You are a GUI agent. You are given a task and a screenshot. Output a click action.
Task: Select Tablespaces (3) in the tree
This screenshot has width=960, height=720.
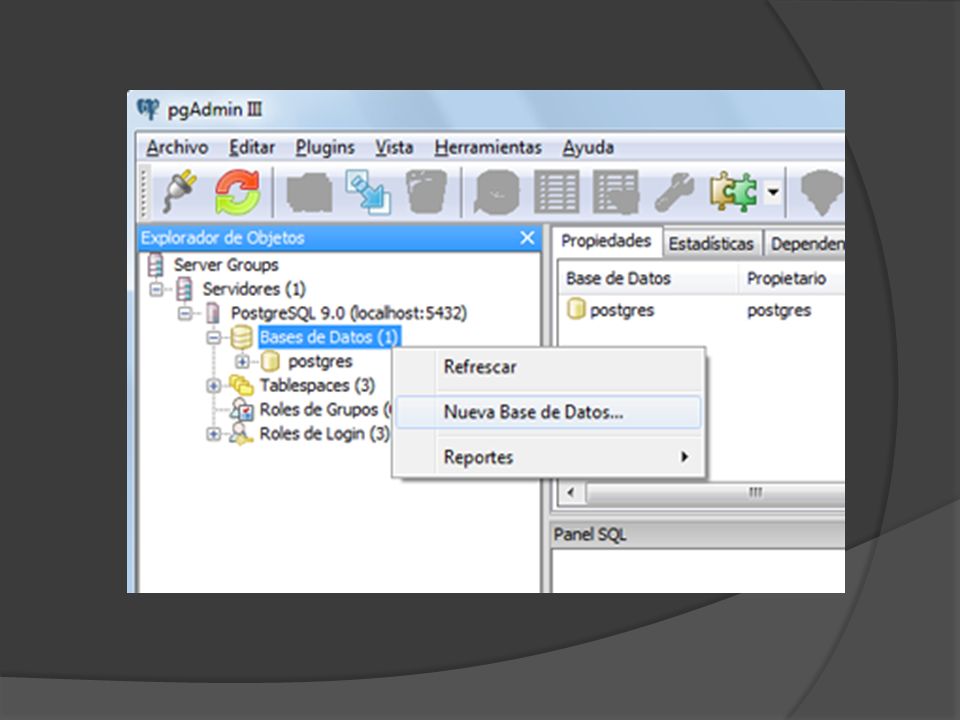click(317, 385)
